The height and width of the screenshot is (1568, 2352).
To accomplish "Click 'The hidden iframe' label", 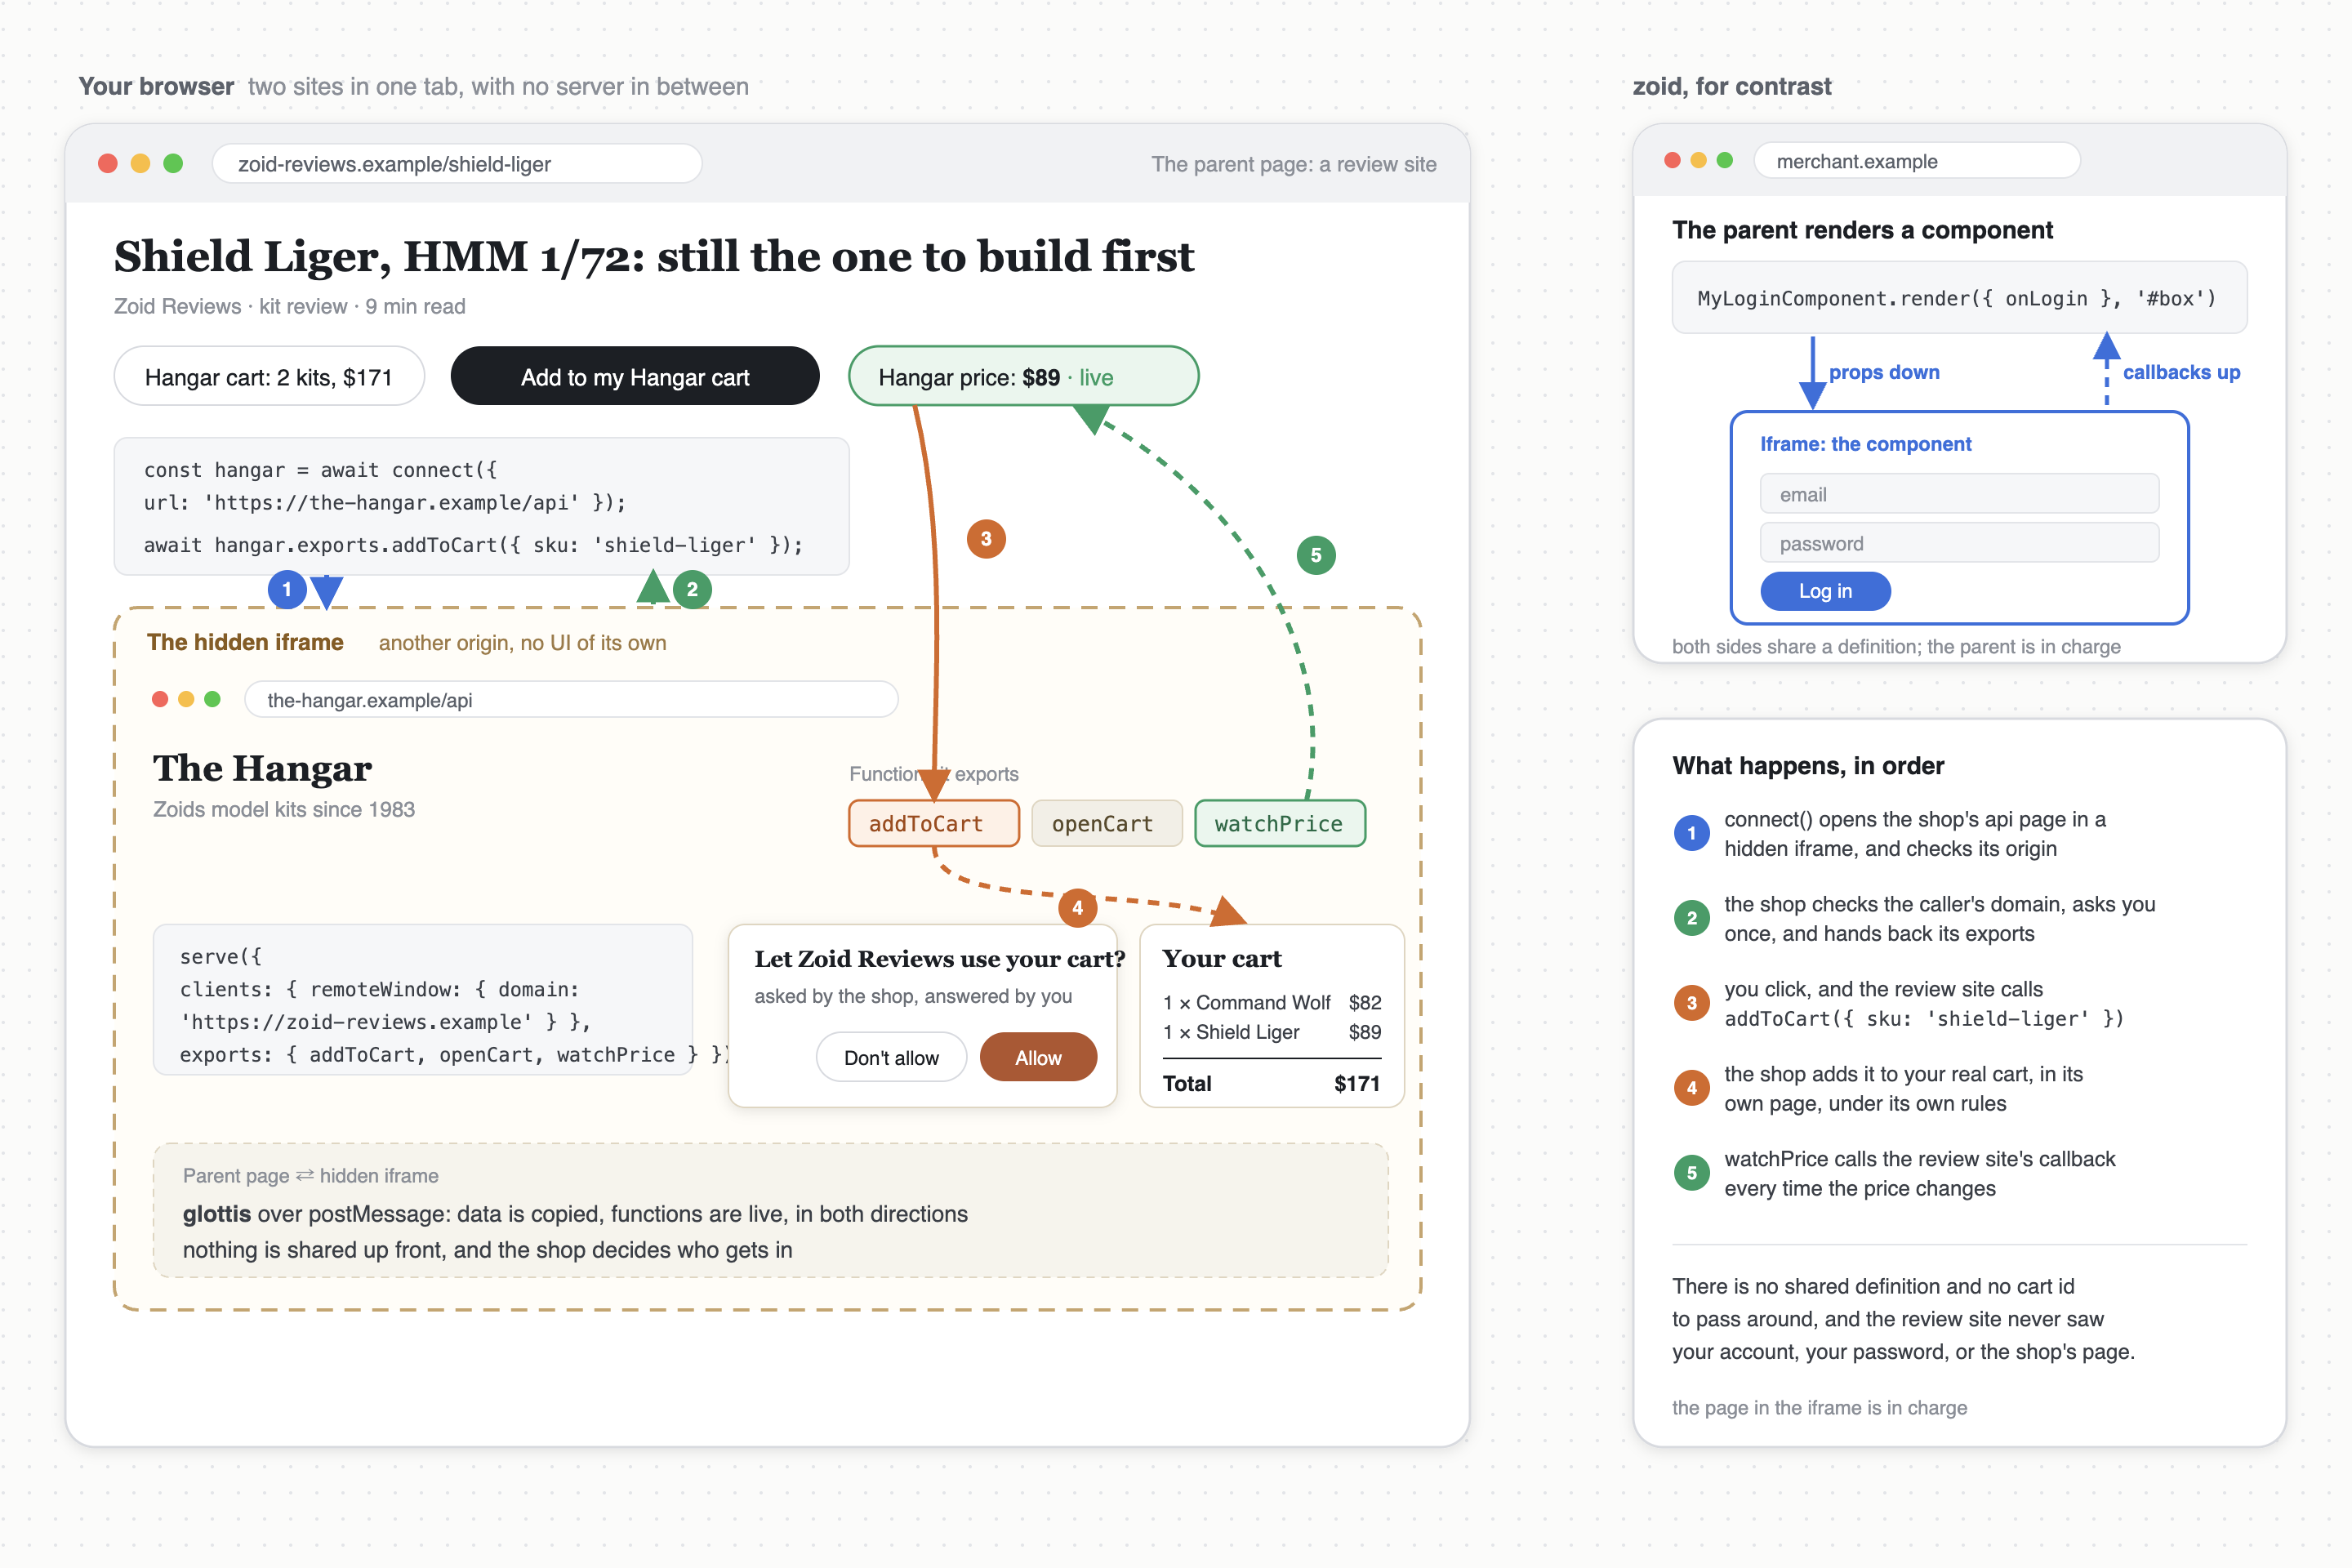I will [245, 642].
